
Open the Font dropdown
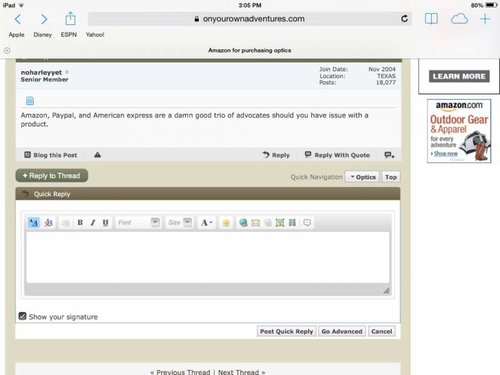138,222
